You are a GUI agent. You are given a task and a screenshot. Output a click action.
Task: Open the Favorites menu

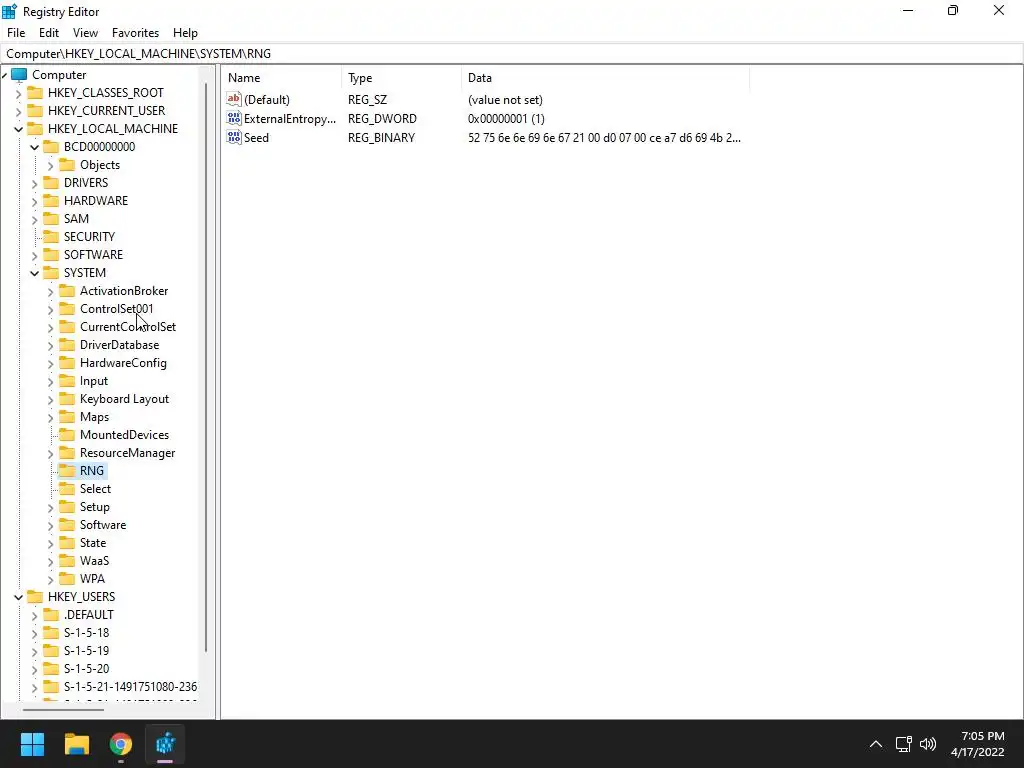coord(135,33)
